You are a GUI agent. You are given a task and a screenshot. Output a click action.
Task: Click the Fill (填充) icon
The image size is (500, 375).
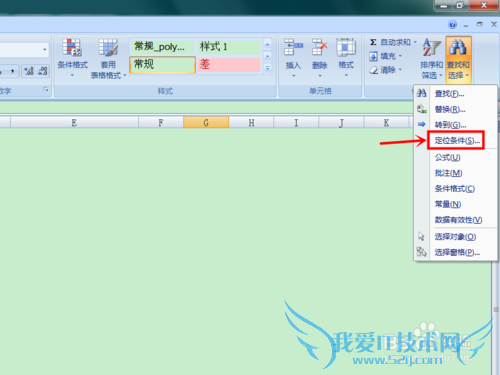click(x=373, y=56)
